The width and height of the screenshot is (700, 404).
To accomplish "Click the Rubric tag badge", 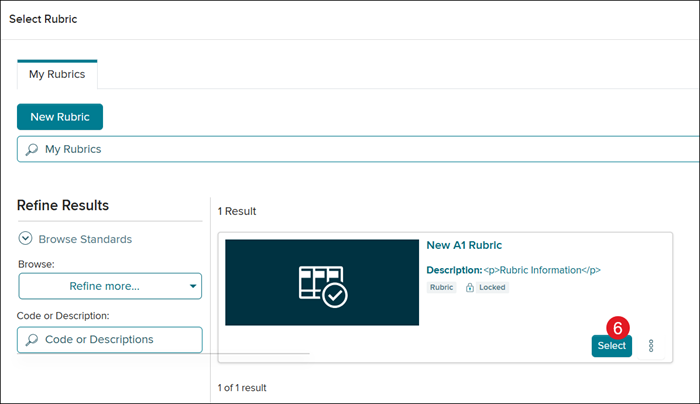I will coord(441,287).
